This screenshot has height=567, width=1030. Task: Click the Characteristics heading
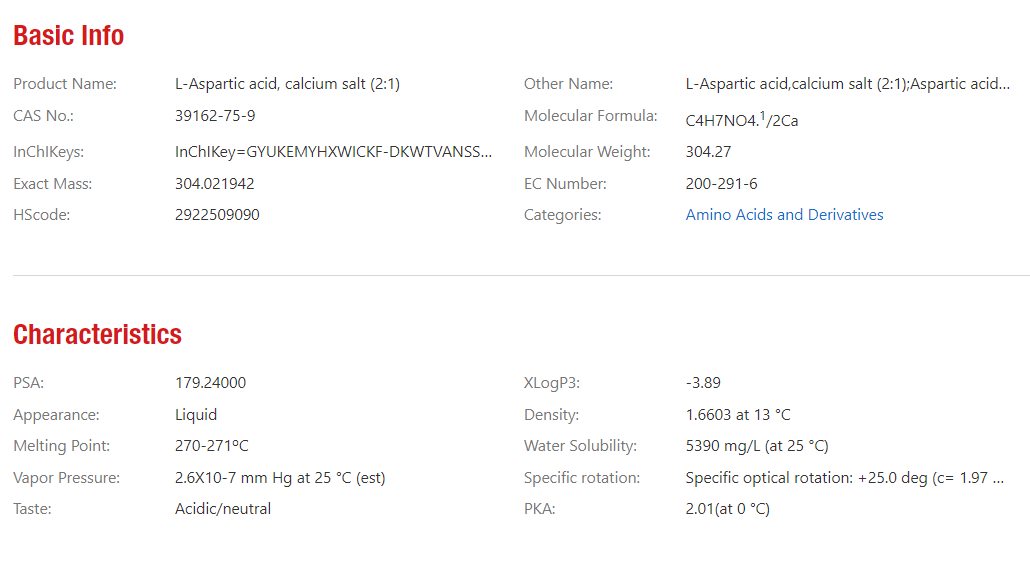pos(97,334)
